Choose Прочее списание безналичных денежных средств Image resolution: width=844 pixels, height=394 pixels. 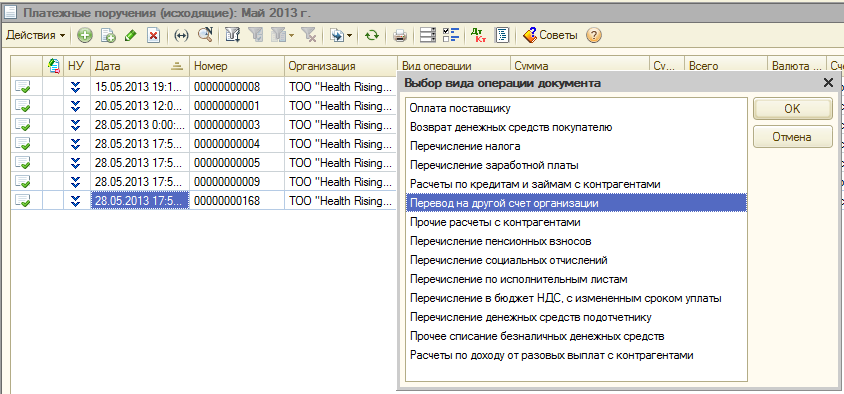tap(576, 336)
